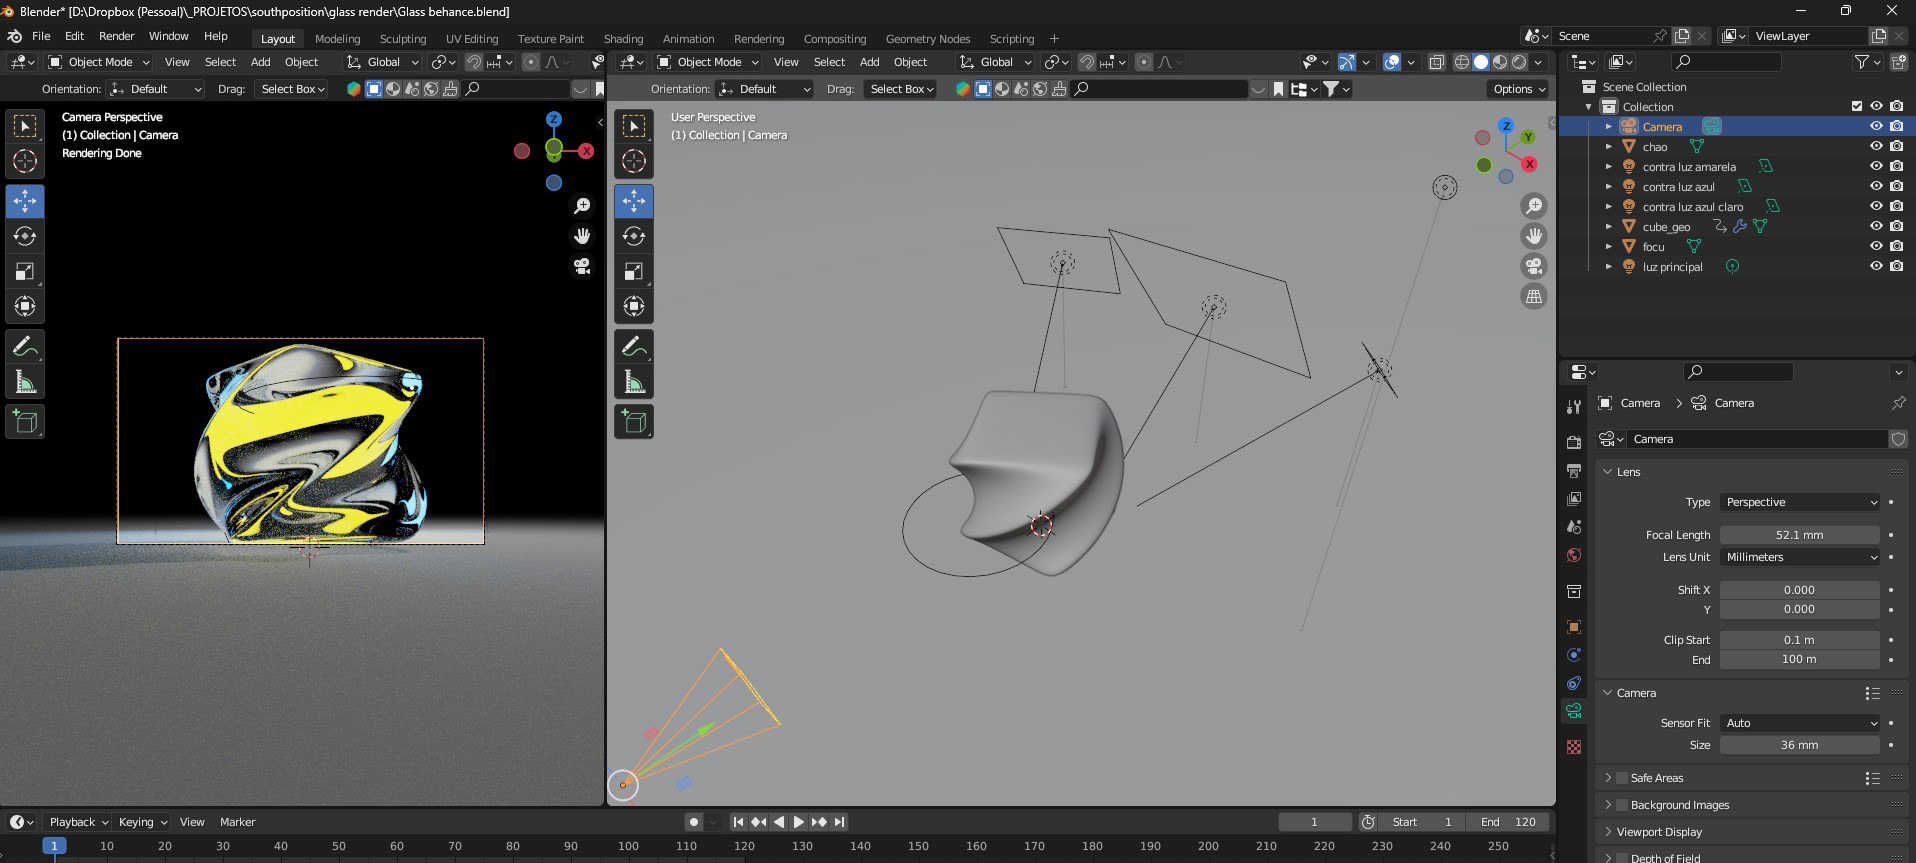Switch to the Compositing workspace tab
This screenshot has height=863, width=1916.
tap(835, 39)
